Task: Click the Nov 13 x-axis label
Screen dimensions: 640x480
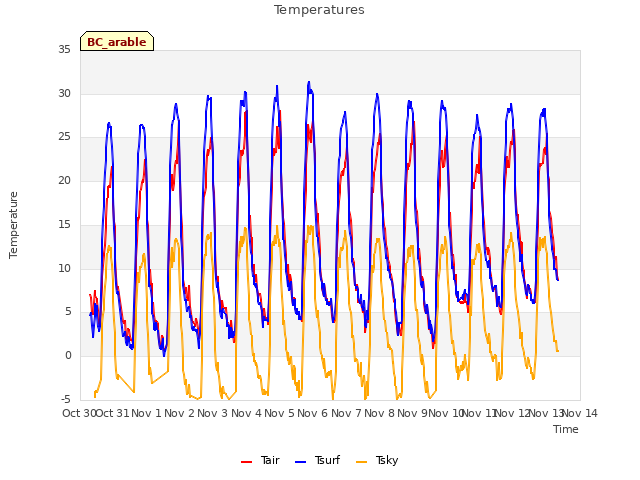Action: point(546,413)
